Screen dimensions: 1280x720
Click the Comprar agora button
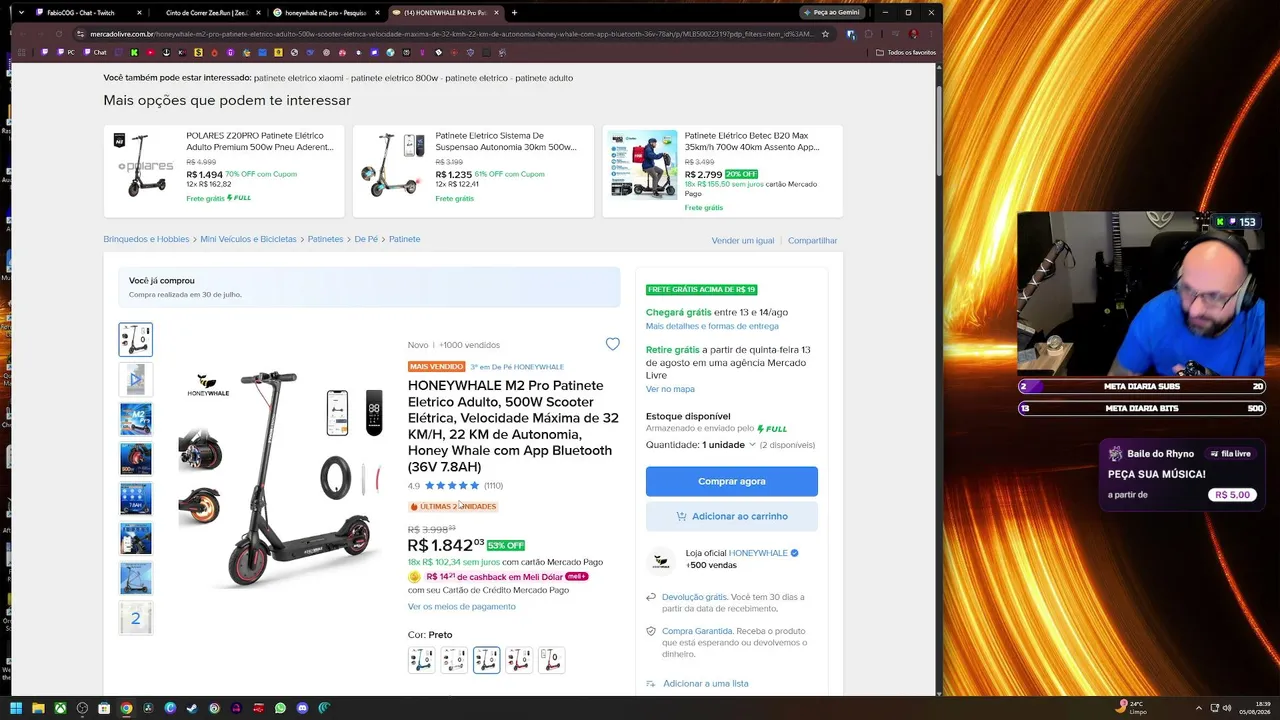coord(732,481)
